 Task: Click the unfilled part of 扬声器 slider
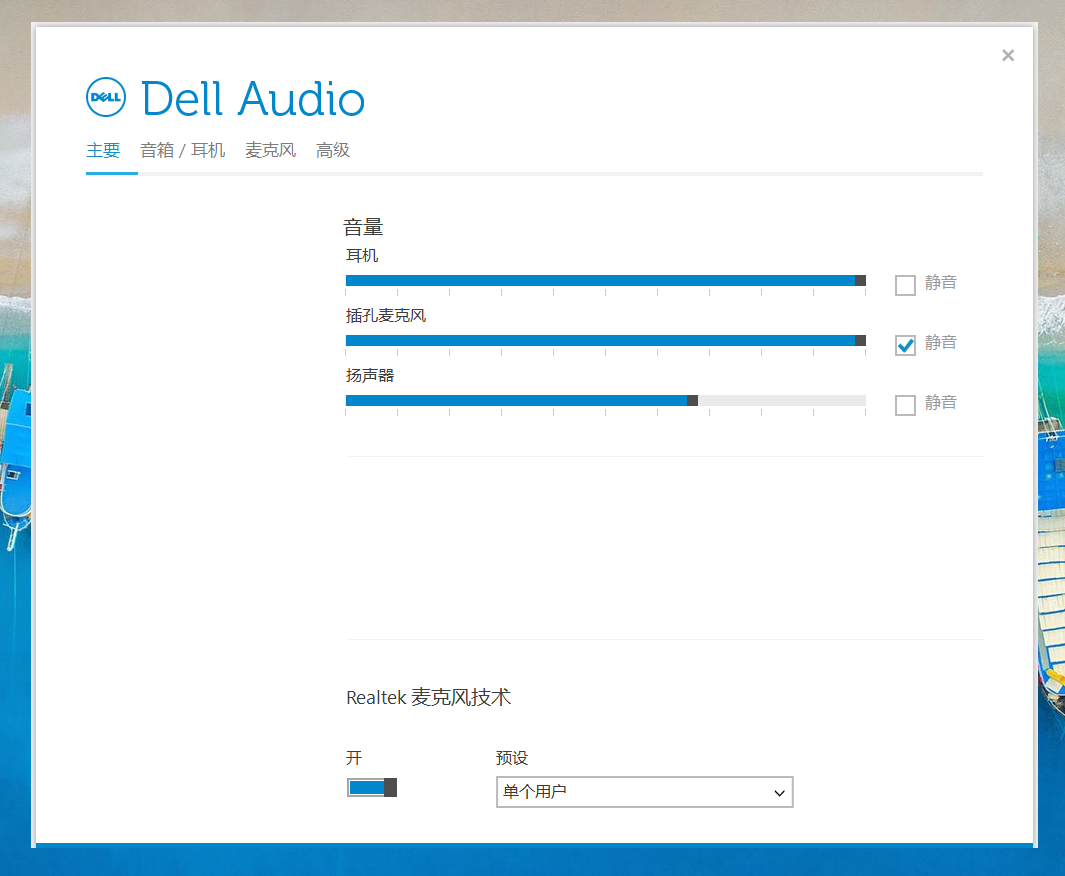(x=780, y=401)
